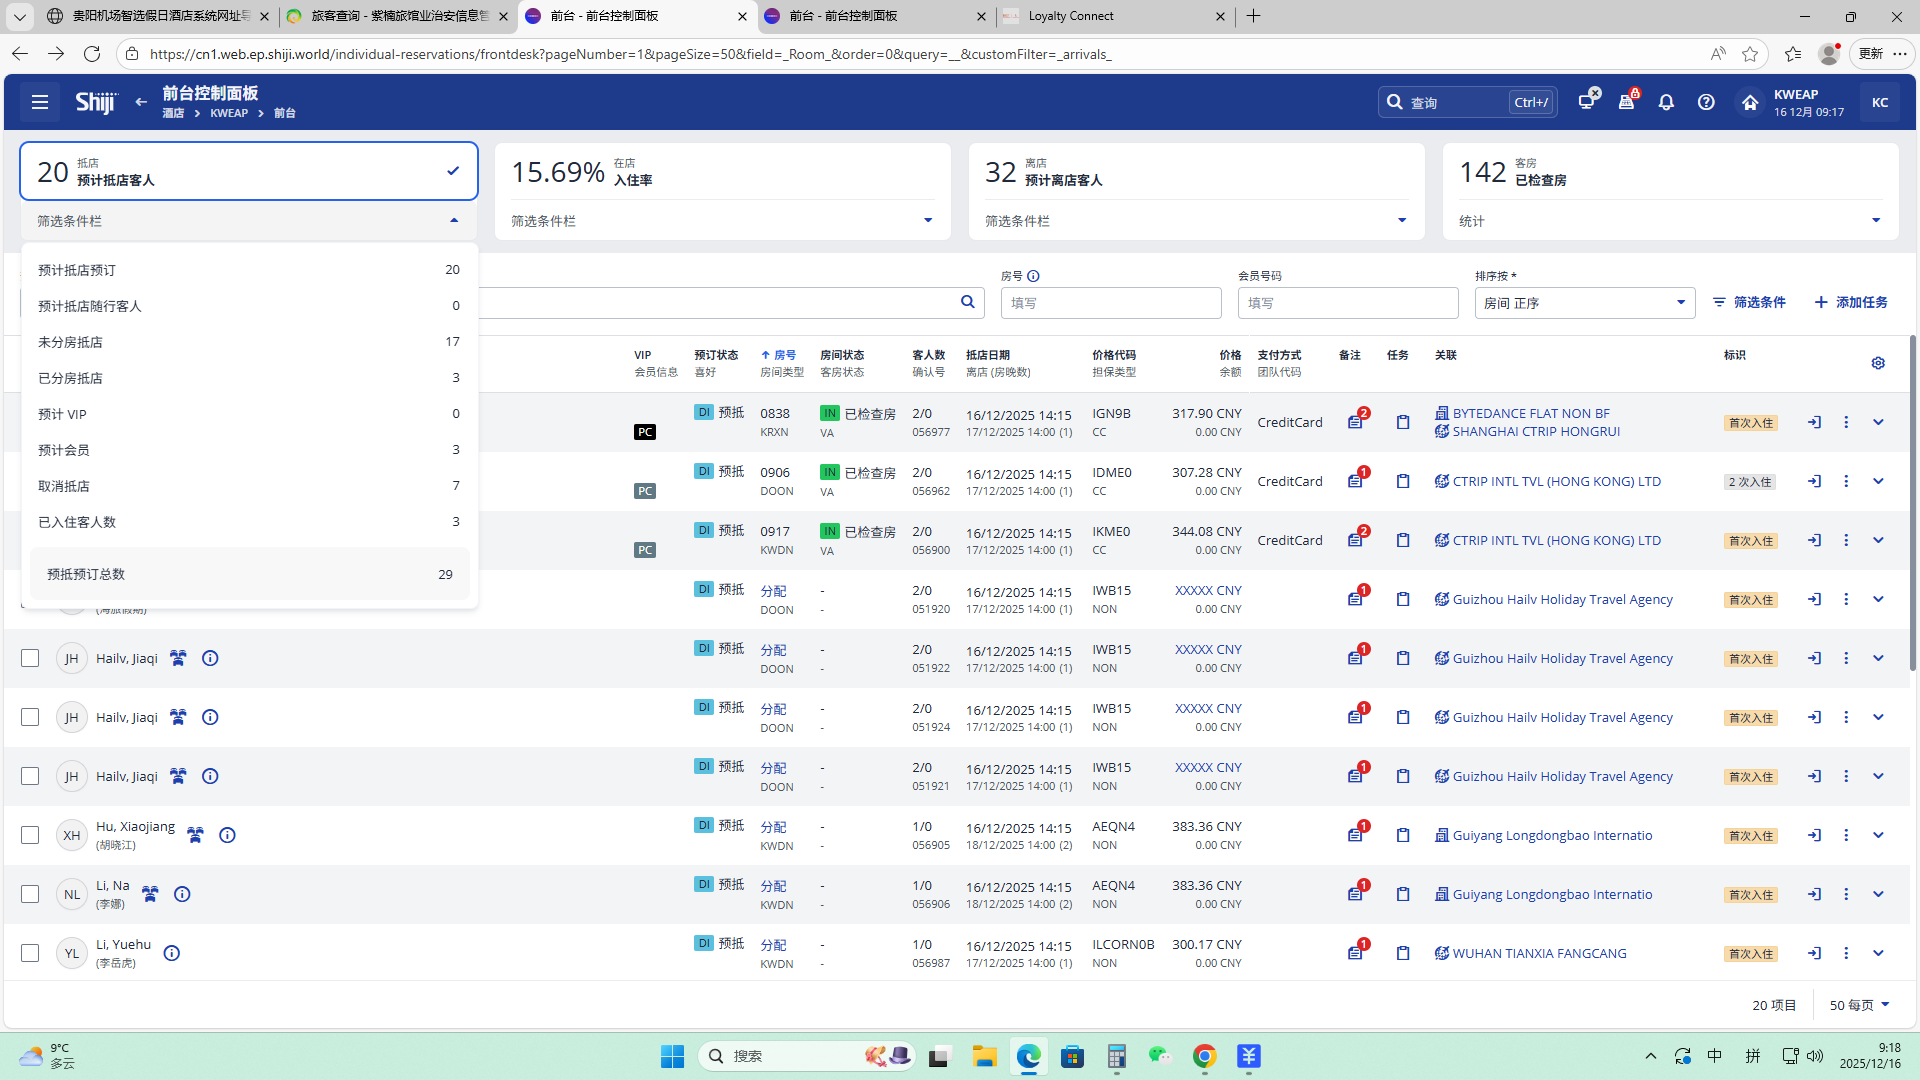Click info icon next to Li, Yuehu

(x=172, y=953)
